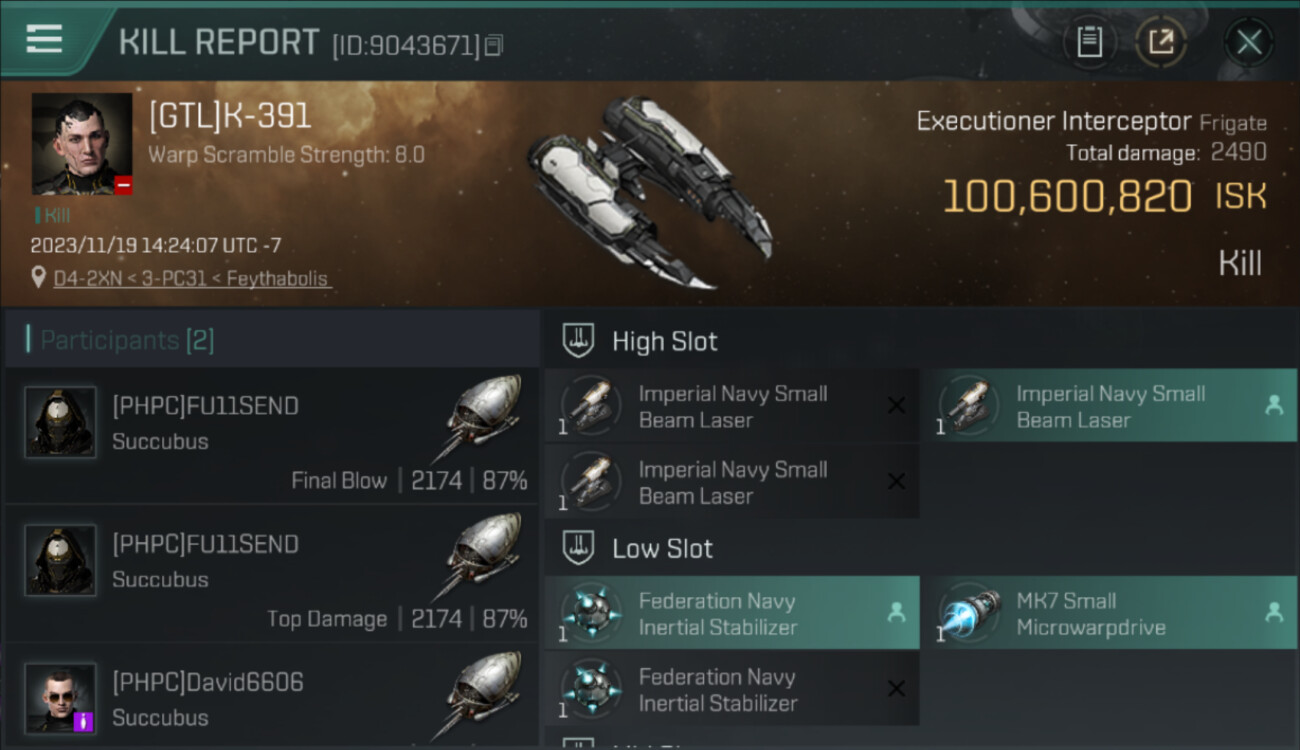Viewport: 1300px width, 750px height.
Task: Click the Executioner Interceptor ship image
Action: tap(648, 192)
